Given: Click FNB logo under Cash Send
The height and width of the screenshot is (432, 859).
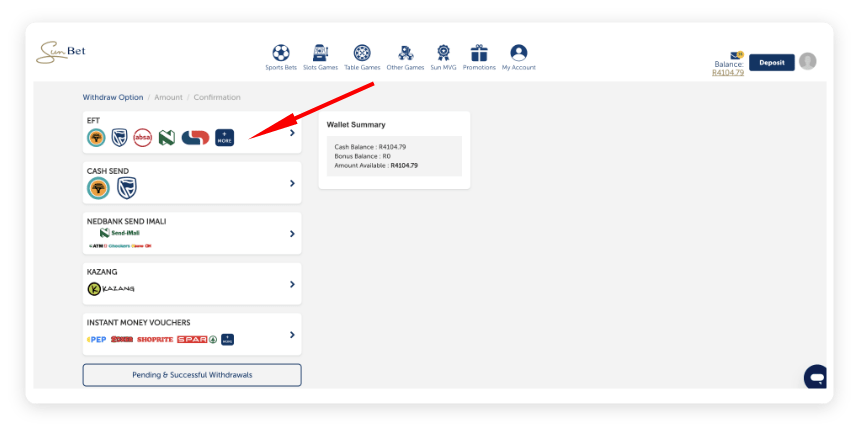Looking at the screenshot, I should point(98,189).
